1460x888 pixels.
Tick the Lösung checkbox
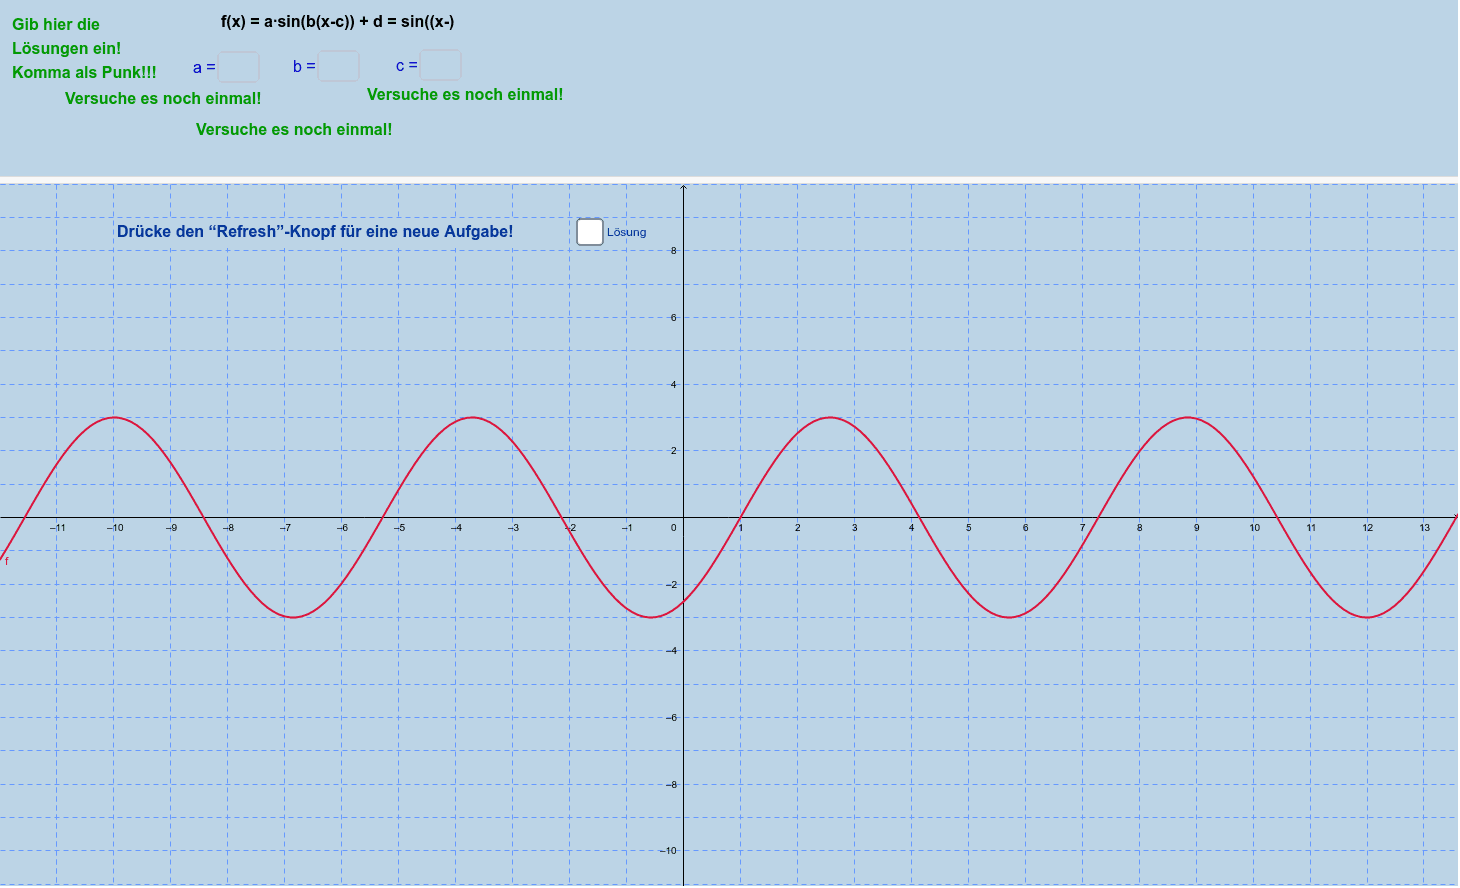590,232
